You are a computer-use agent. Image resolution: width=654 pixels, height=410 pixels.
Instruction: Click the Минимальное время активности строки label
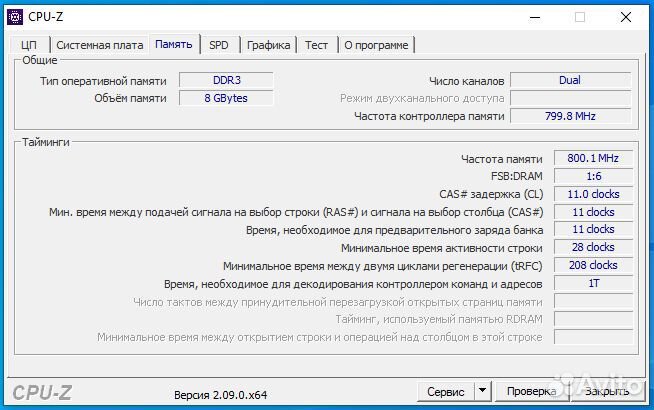(x=442, y=248)
